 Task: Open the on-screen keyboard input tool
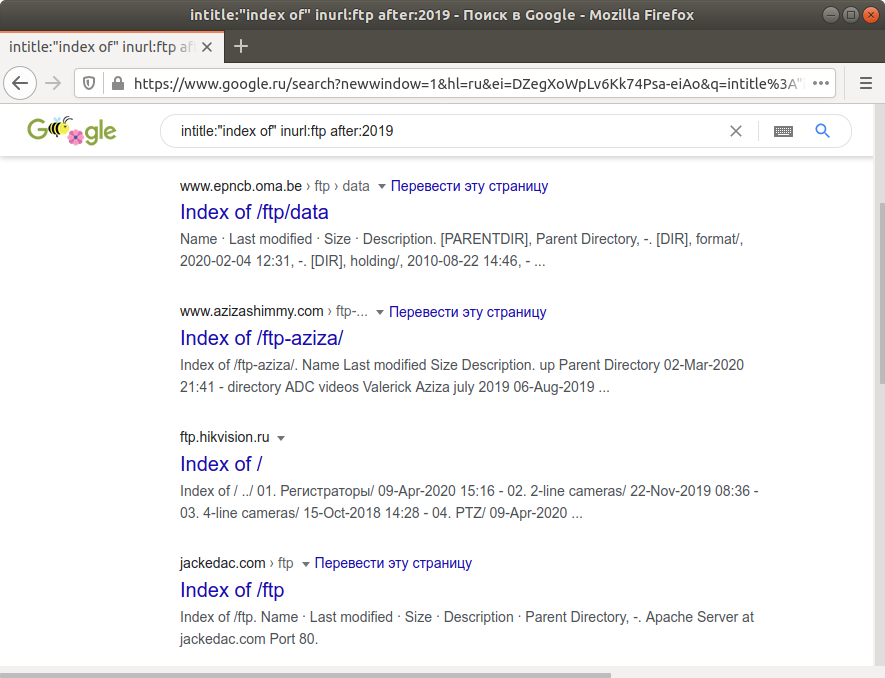(x=783, y=131)
